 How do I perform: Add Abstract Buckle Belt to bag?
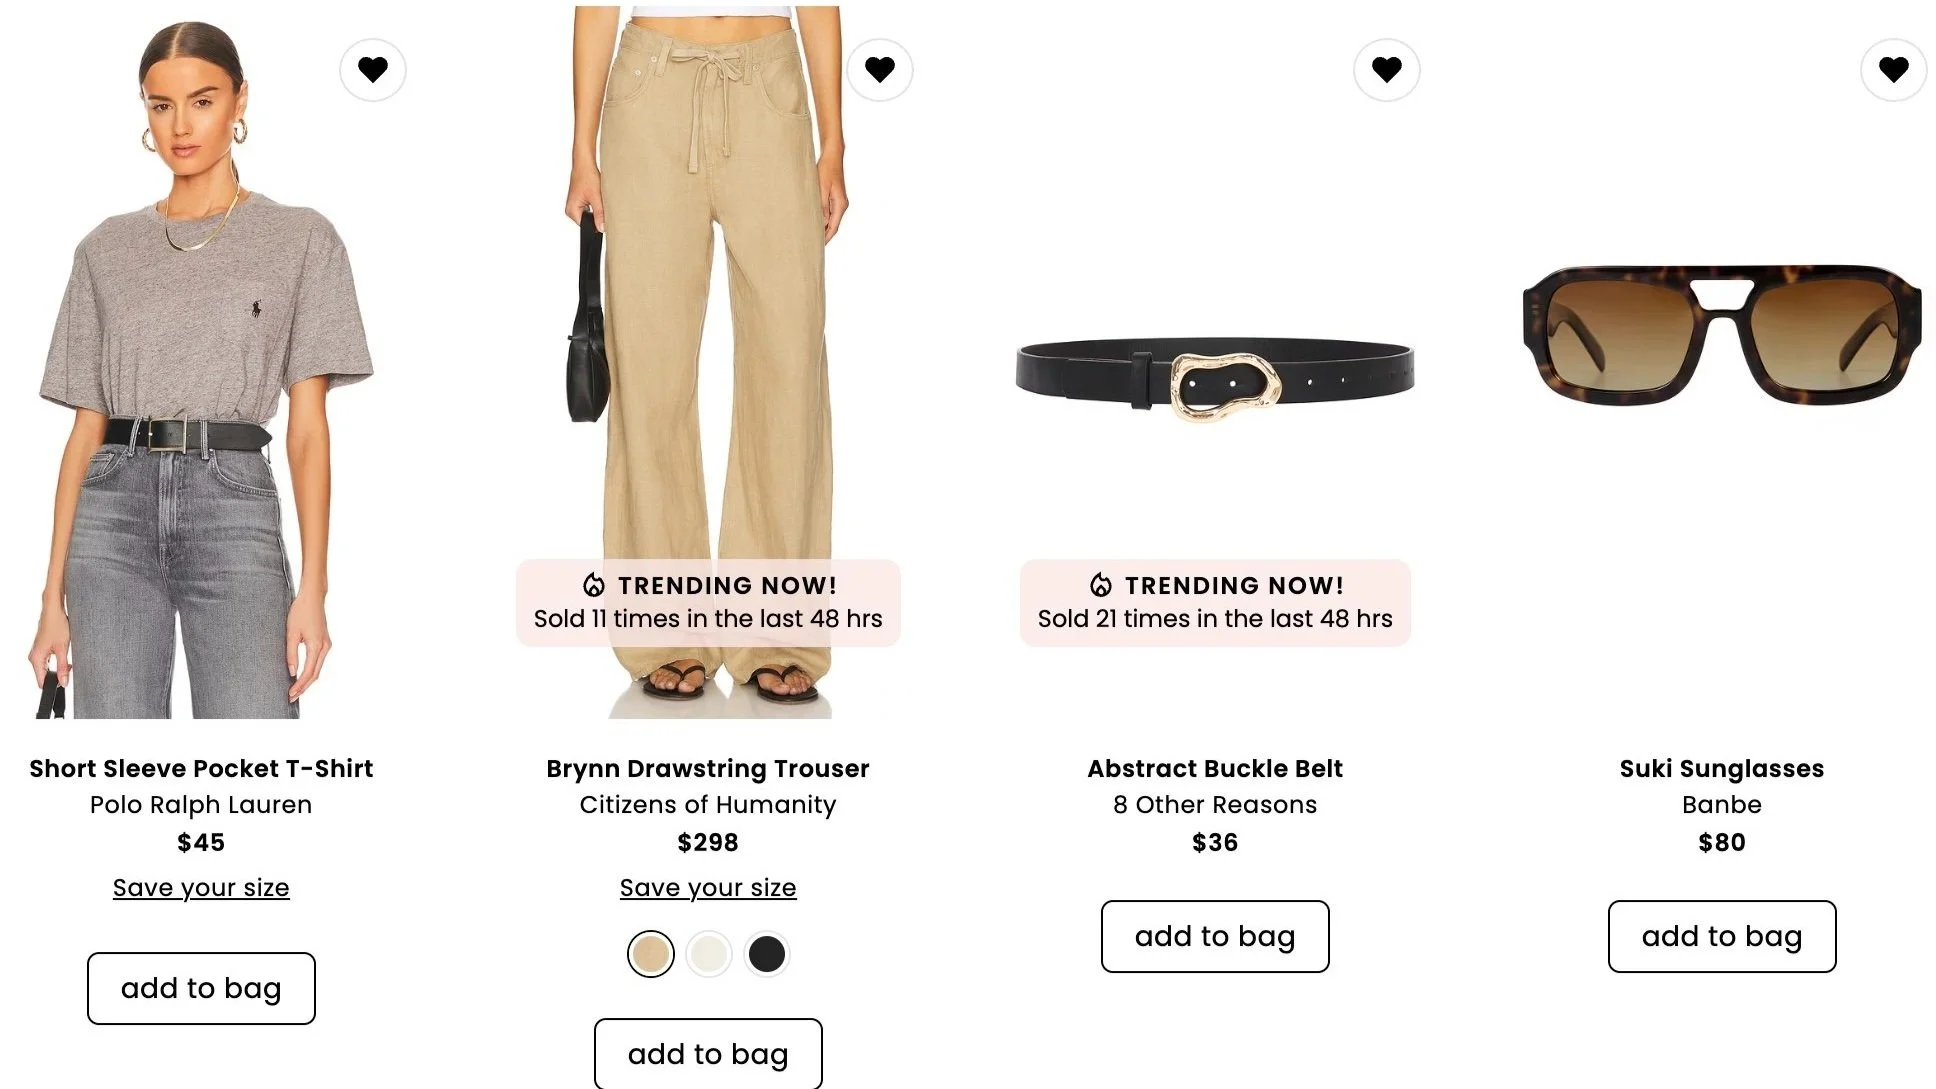[1215, 936]
